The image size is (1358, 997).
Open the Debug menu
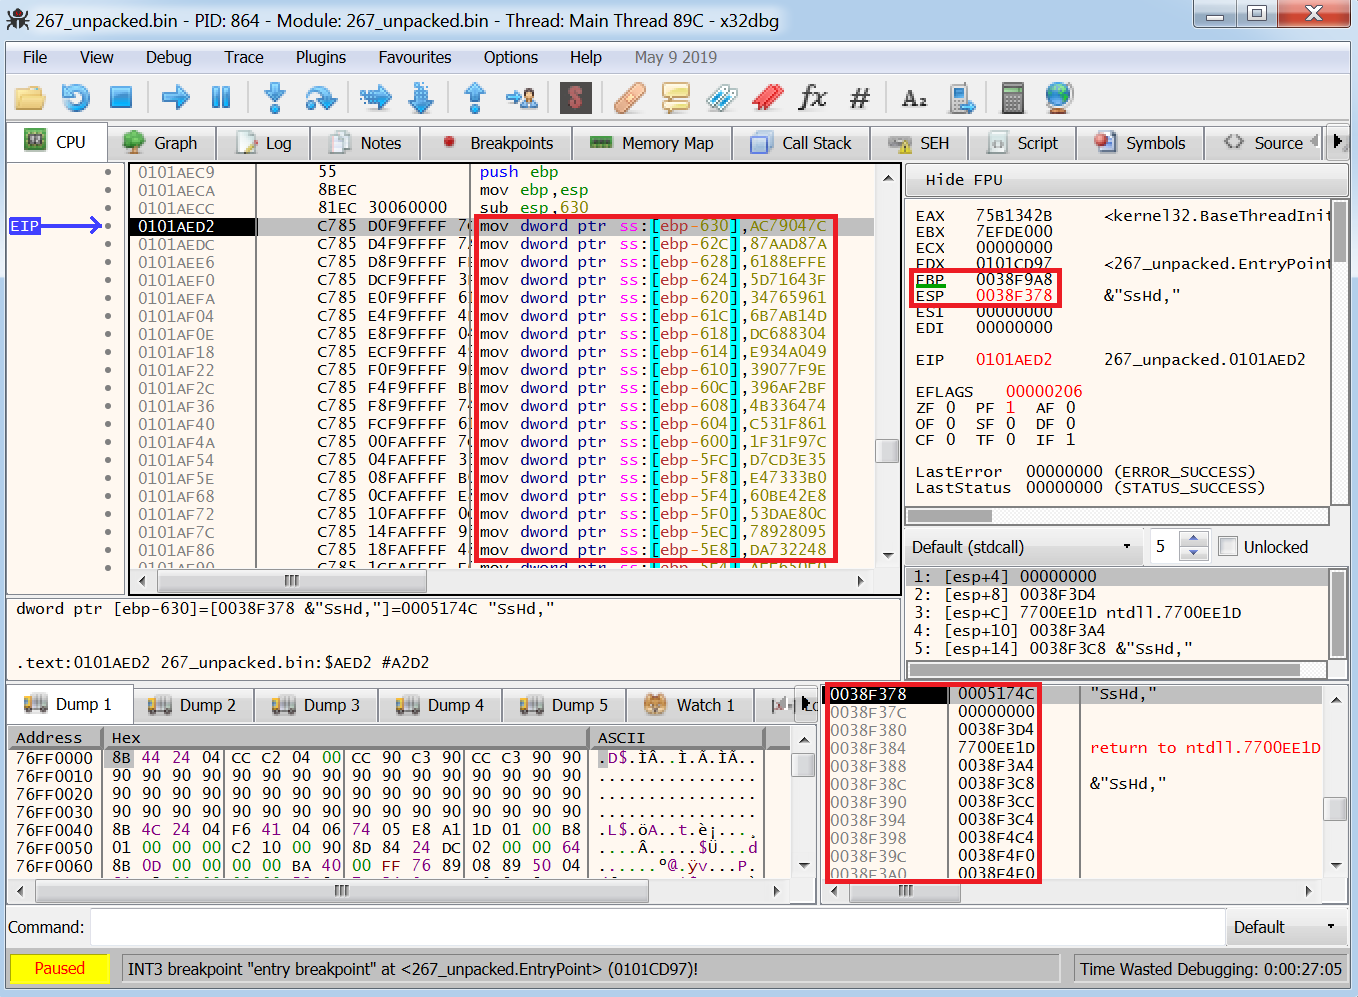[169, 57]
